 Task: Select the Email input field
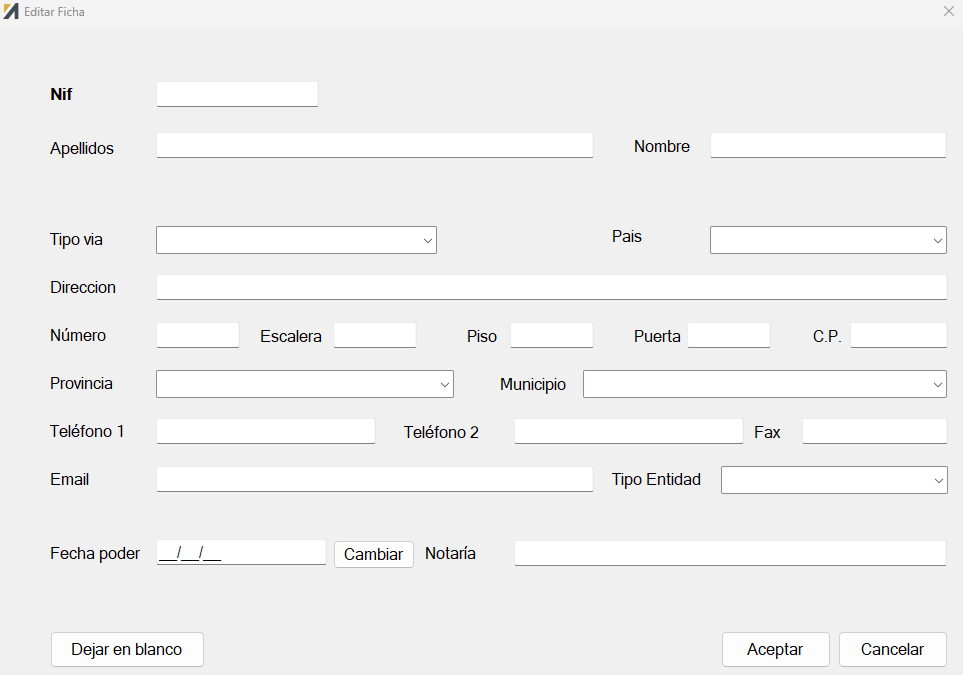(375, 479)
